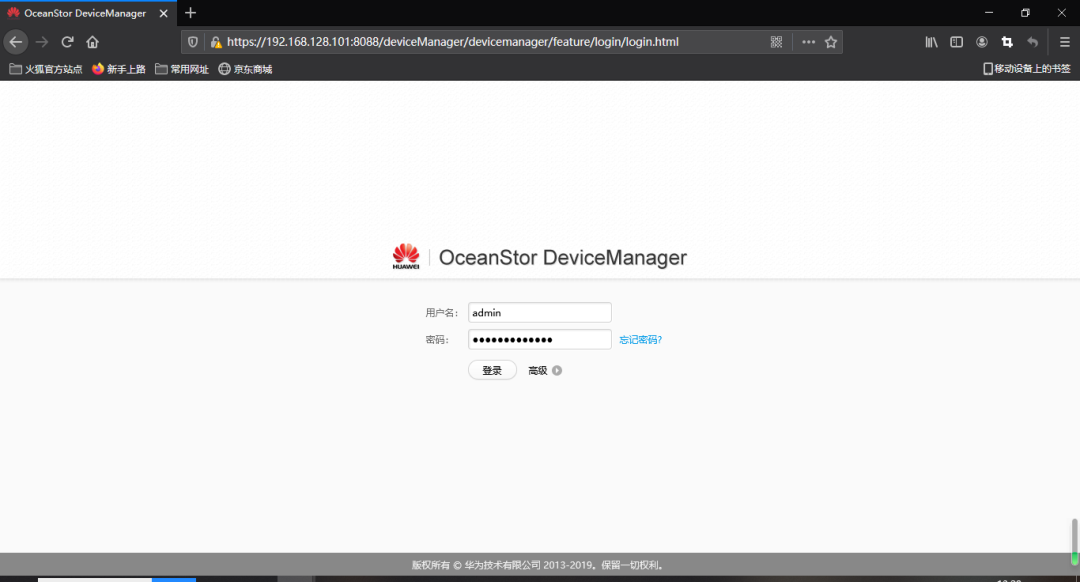Screen dimensions: 1080x582
Task: Click the insecure connection padlock warning icon
Action: point(216,42)
